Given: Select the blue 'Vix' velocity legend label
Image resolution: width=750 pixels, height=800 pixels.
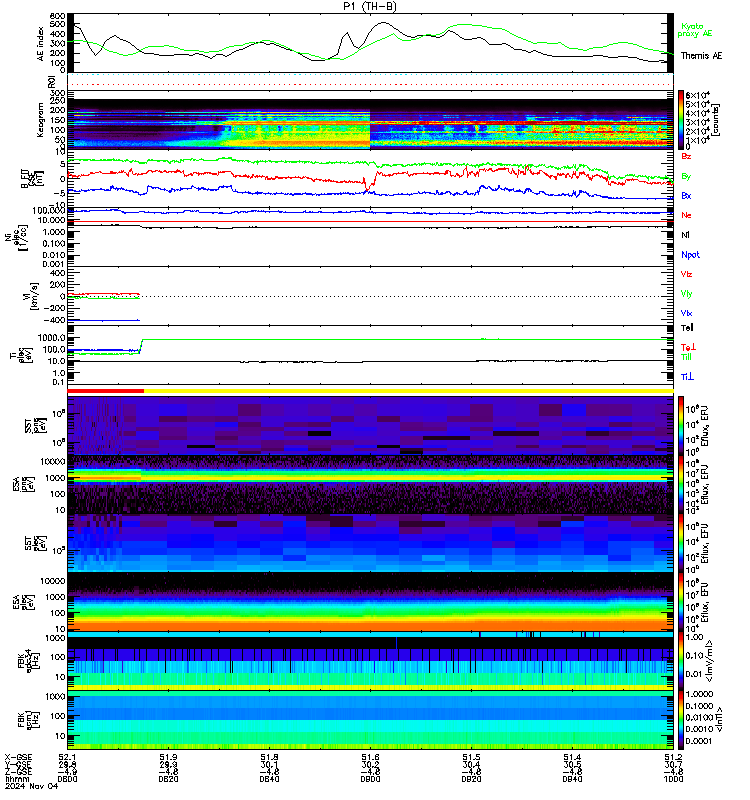Looking at the screenshot, I should point(686,313).
